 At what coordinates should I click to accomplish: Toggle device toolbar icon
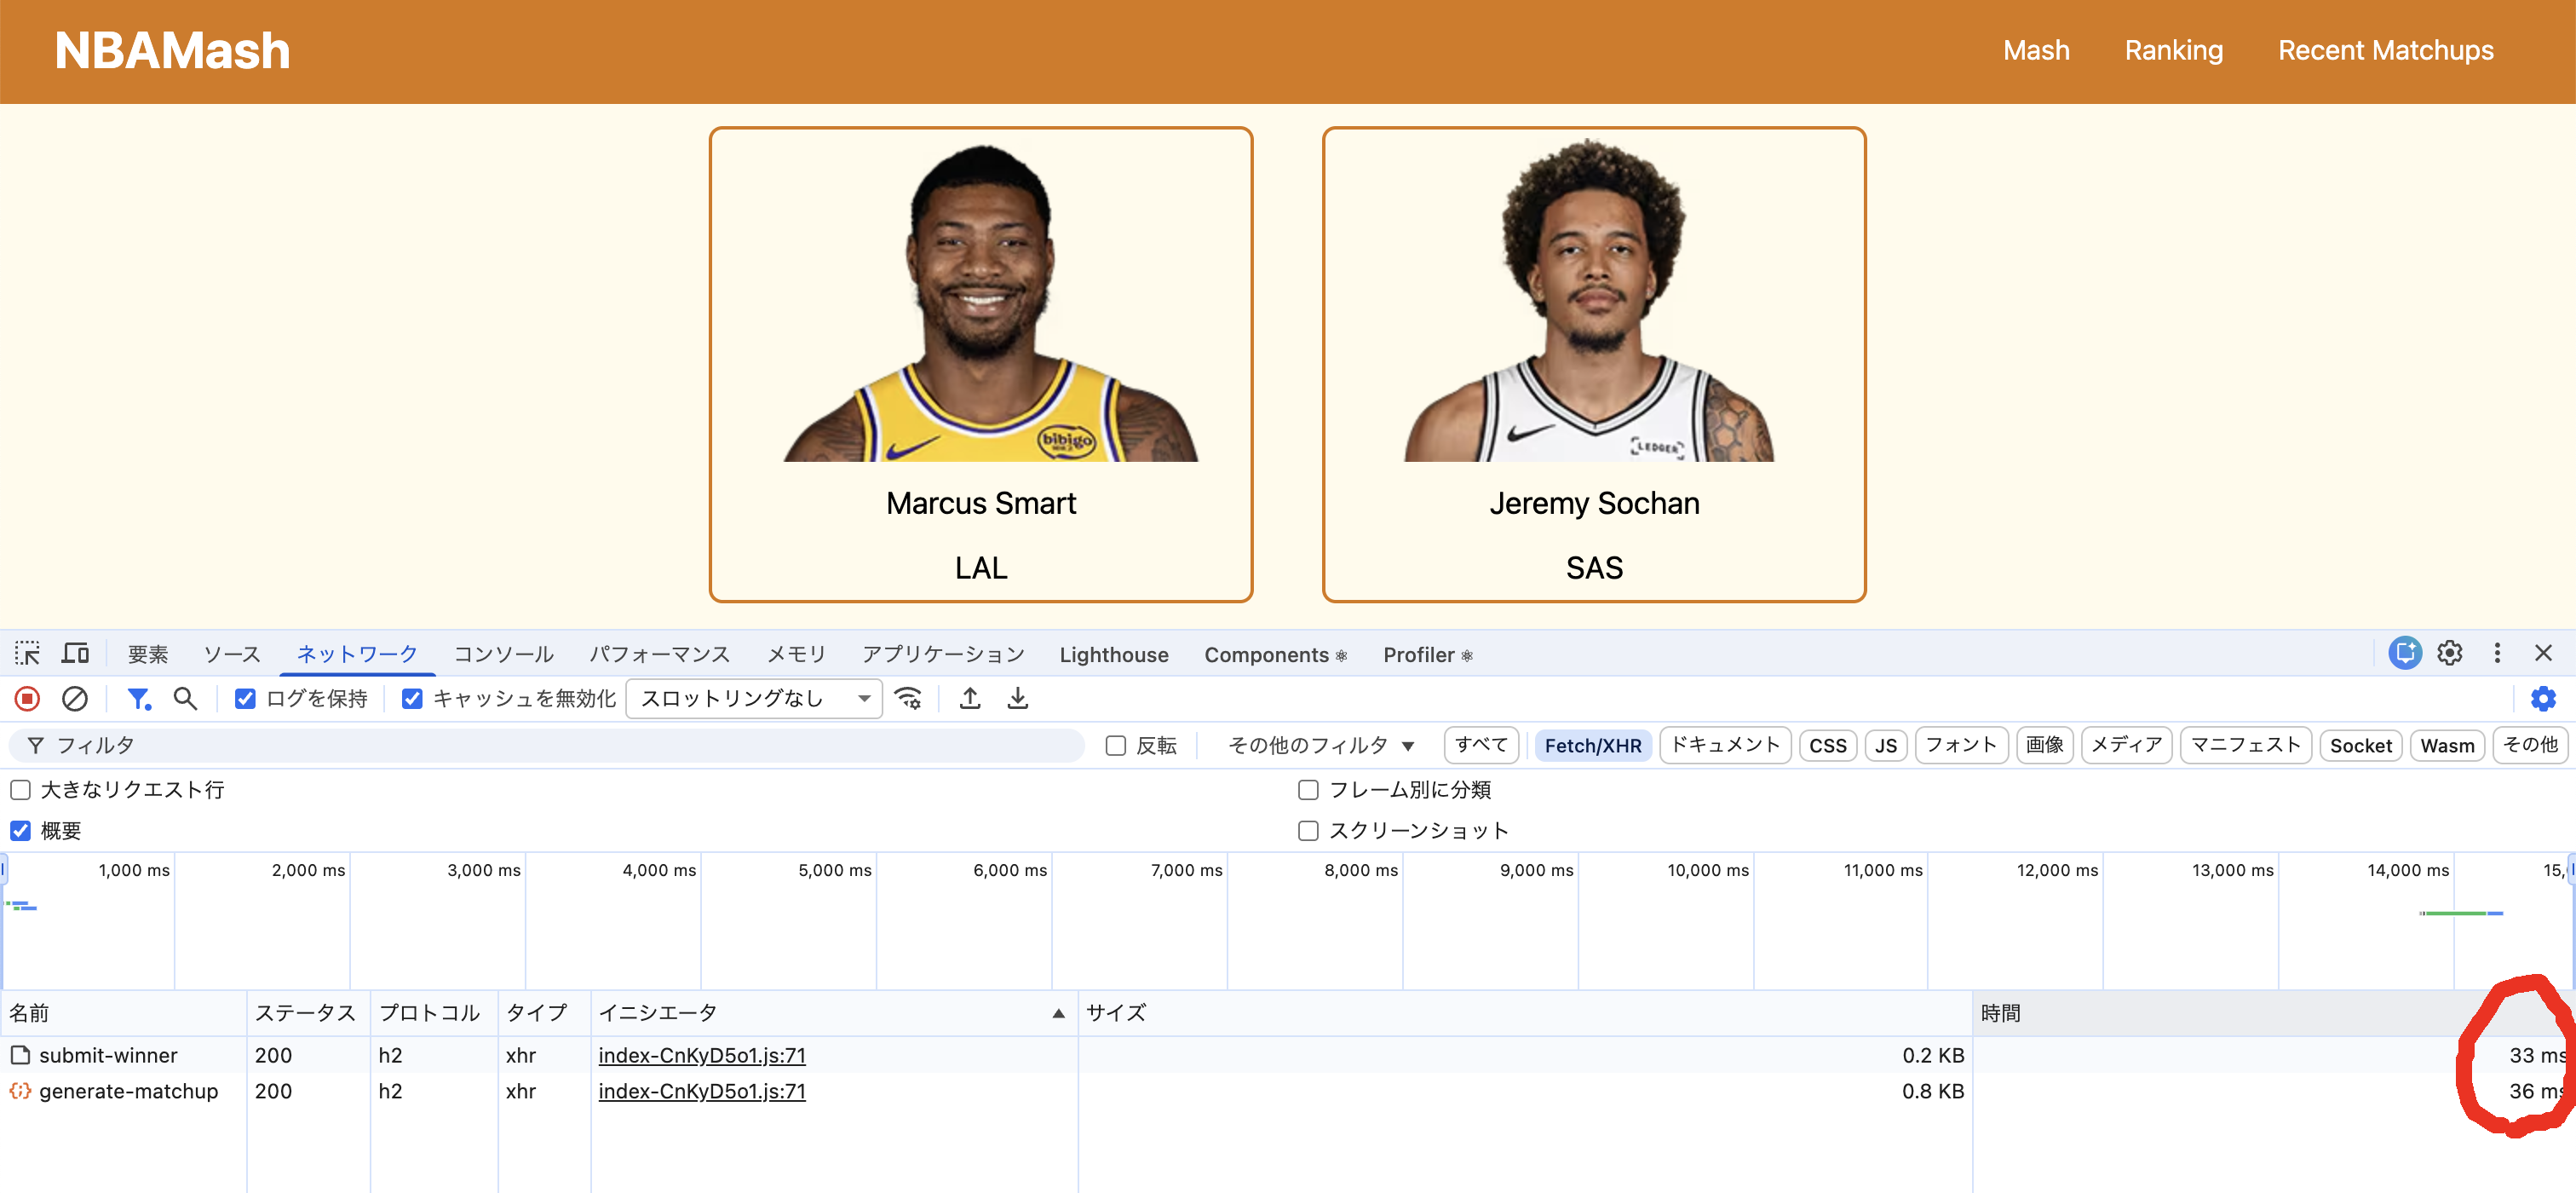tap(75, 654)
